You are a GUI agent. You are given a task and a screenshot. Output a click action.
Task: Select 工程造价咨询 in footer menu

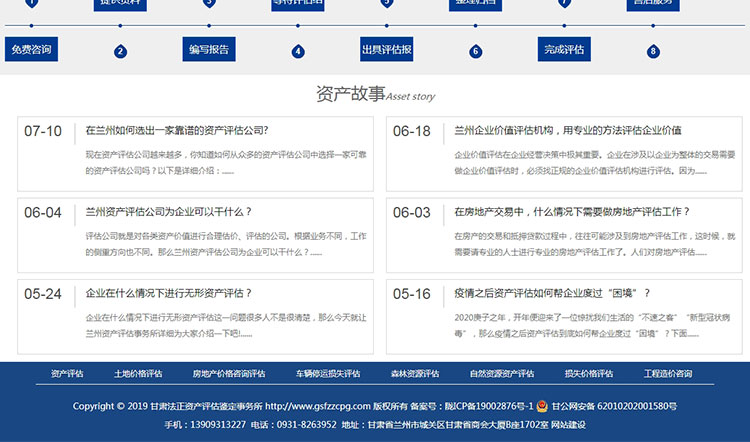[668, 373]
